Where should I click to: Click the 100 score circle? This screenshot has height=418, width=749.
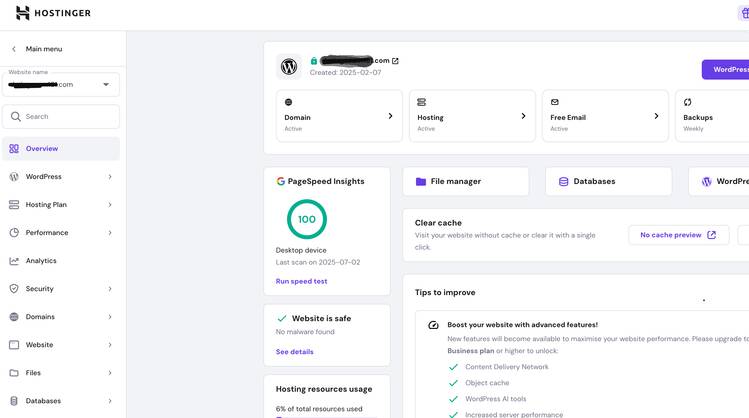(307, 219)
